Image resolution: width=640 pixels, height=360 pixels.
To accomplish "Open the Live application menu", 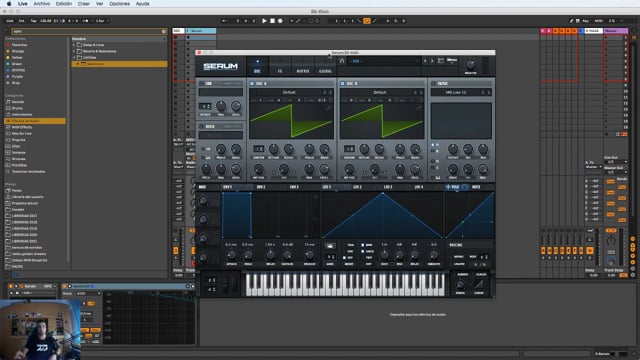I will (23, 4).
